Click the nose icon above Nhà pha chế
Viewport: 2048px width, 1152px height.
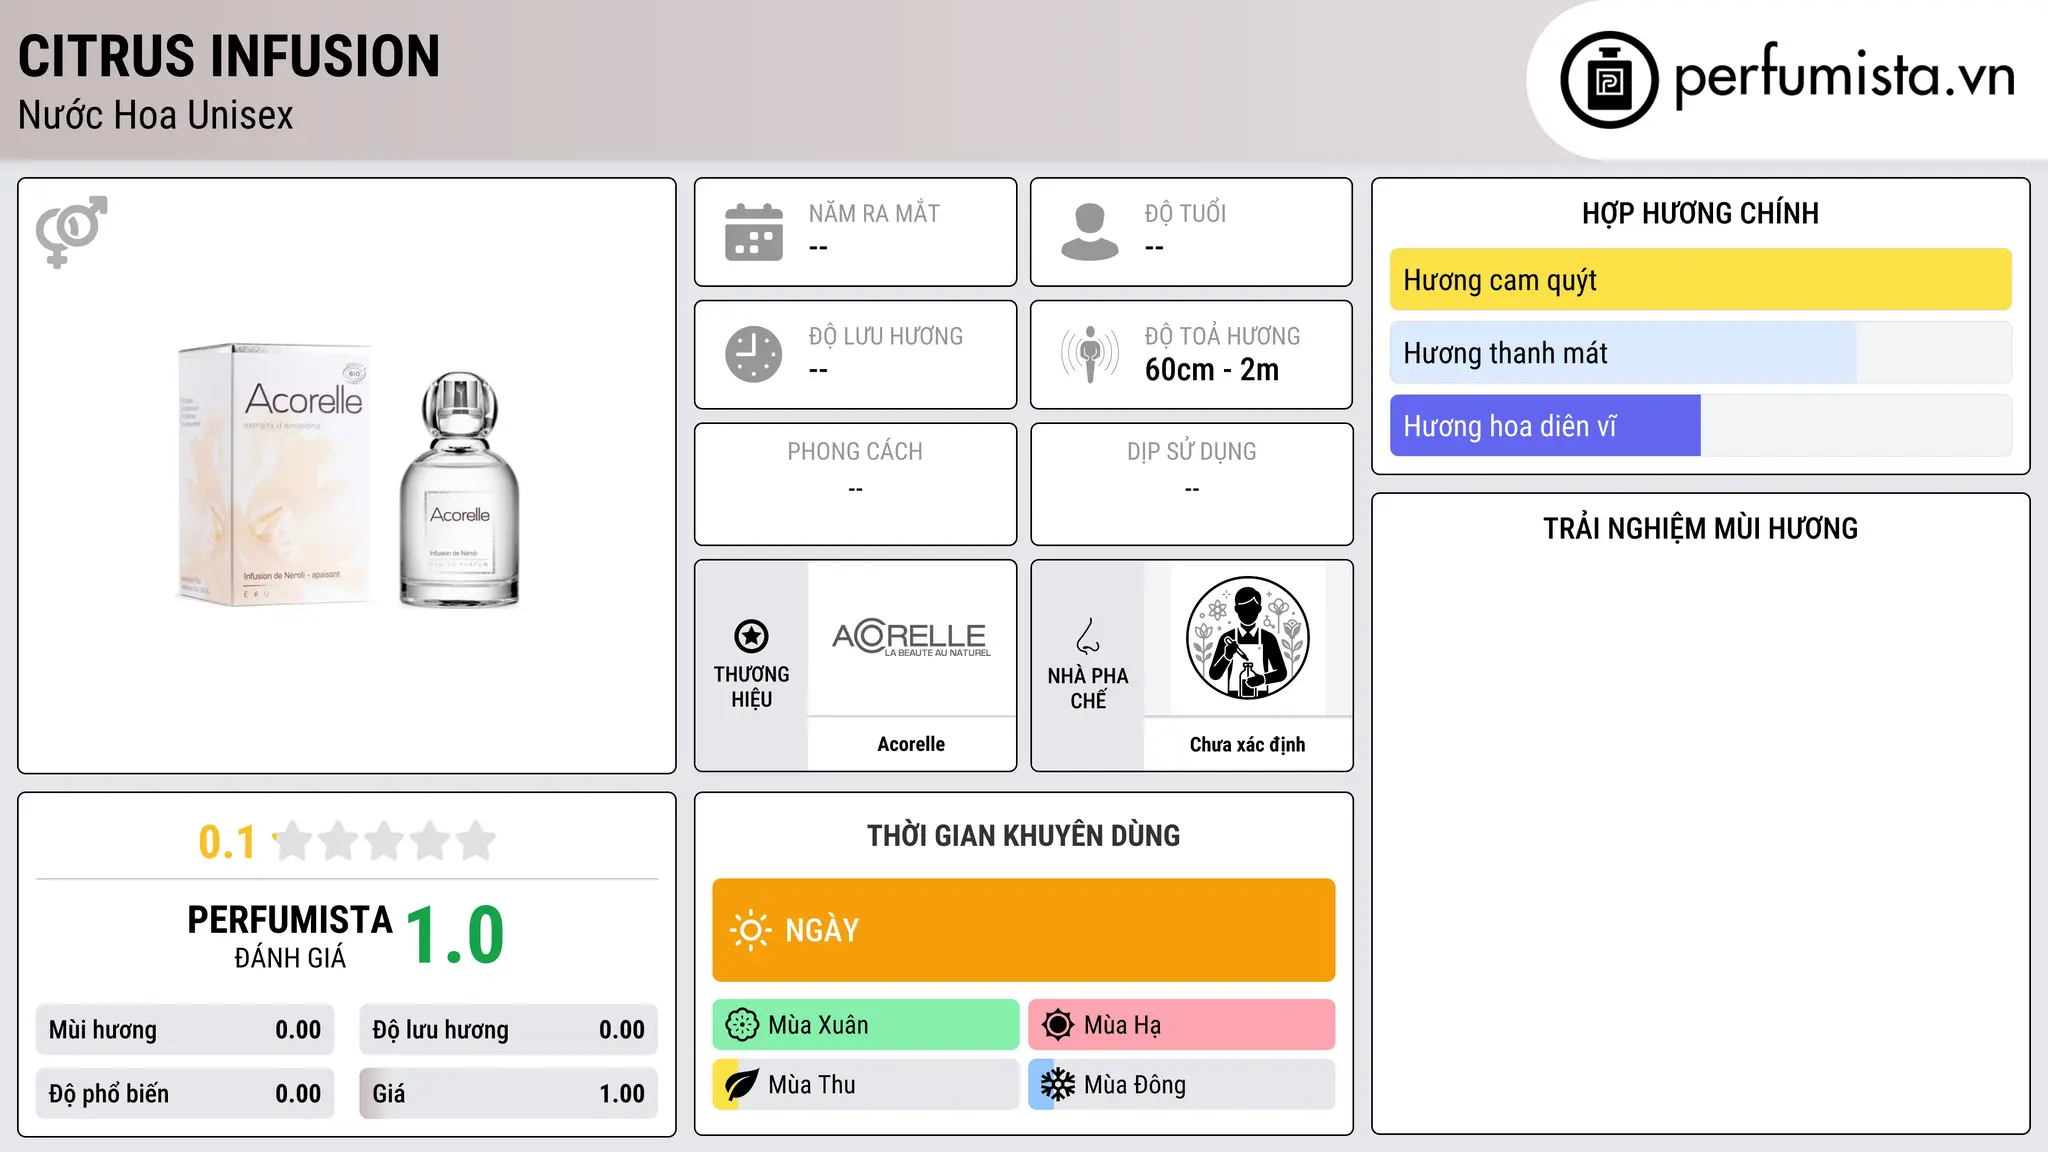pos(1088,636)
